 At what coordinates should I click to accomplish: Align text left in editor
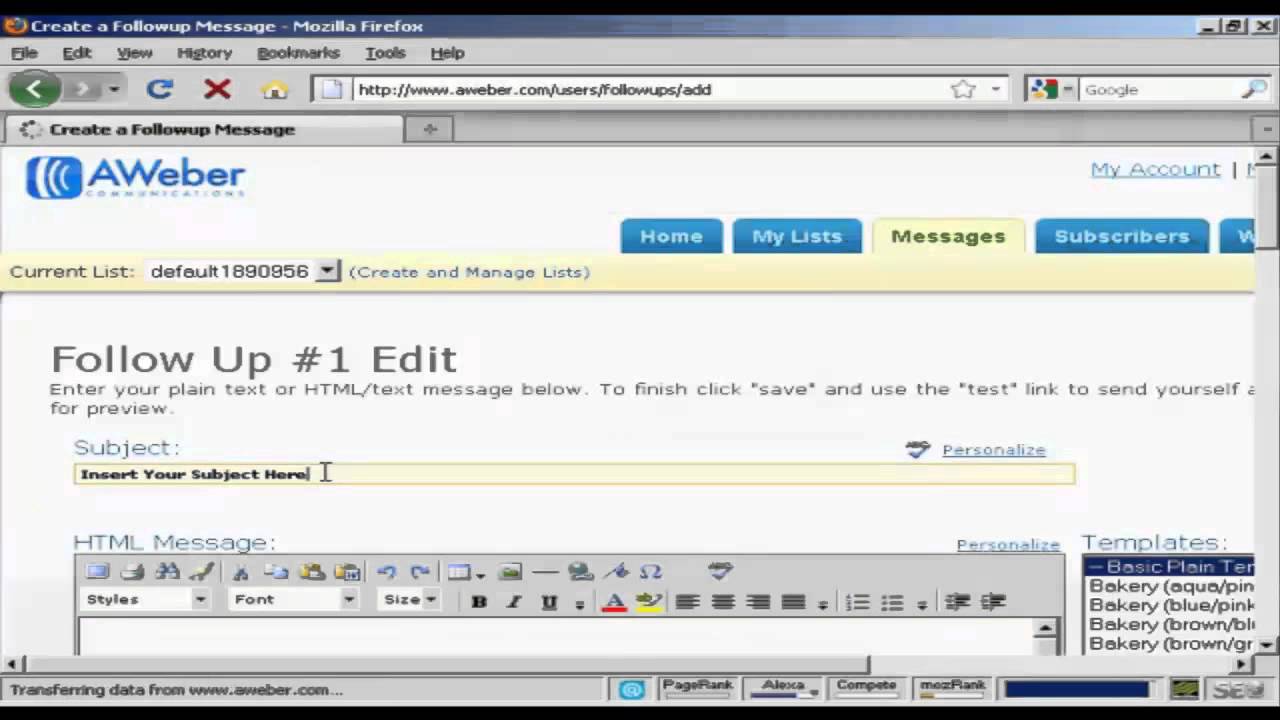tap(687, 601)
